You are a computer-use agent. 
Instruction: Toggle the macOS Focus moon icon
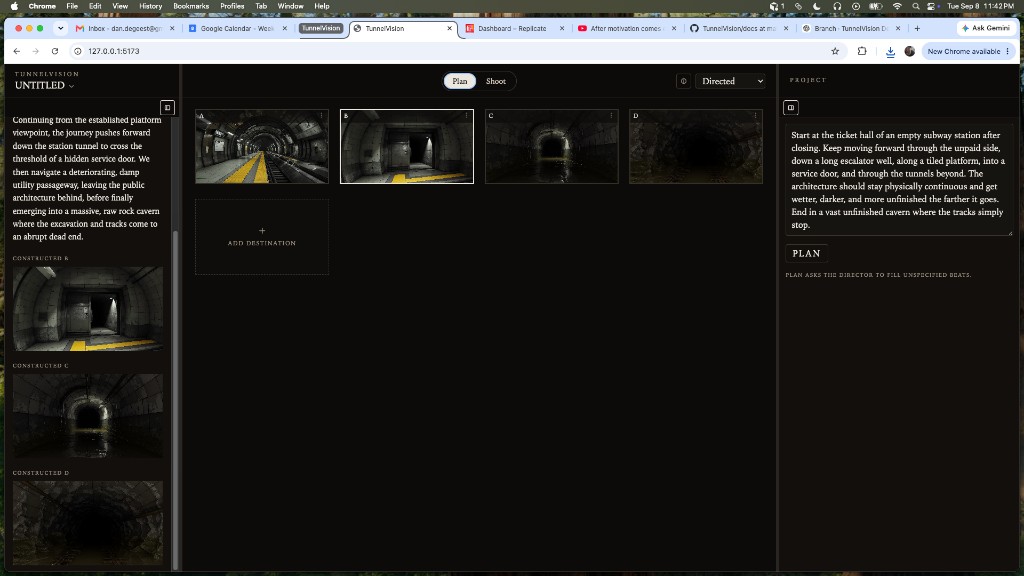817,6
